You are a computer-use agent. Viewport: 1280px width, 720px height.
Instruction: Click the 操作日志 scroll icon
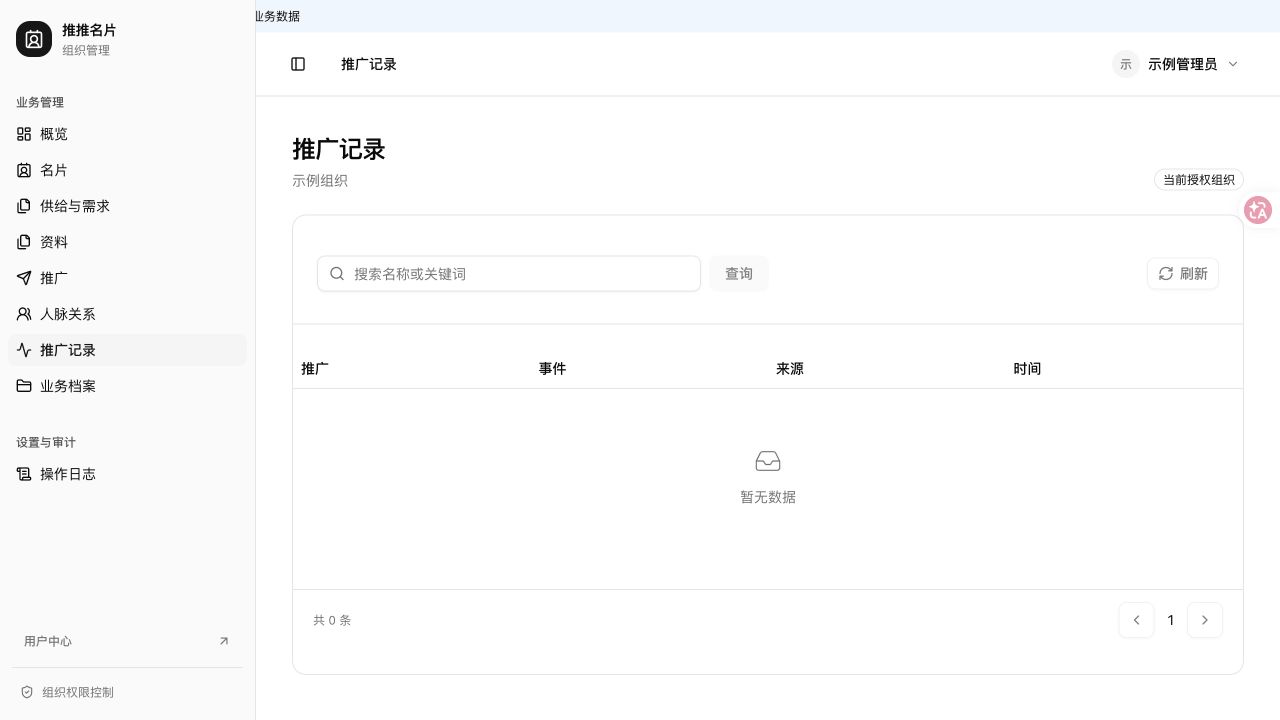24,474
